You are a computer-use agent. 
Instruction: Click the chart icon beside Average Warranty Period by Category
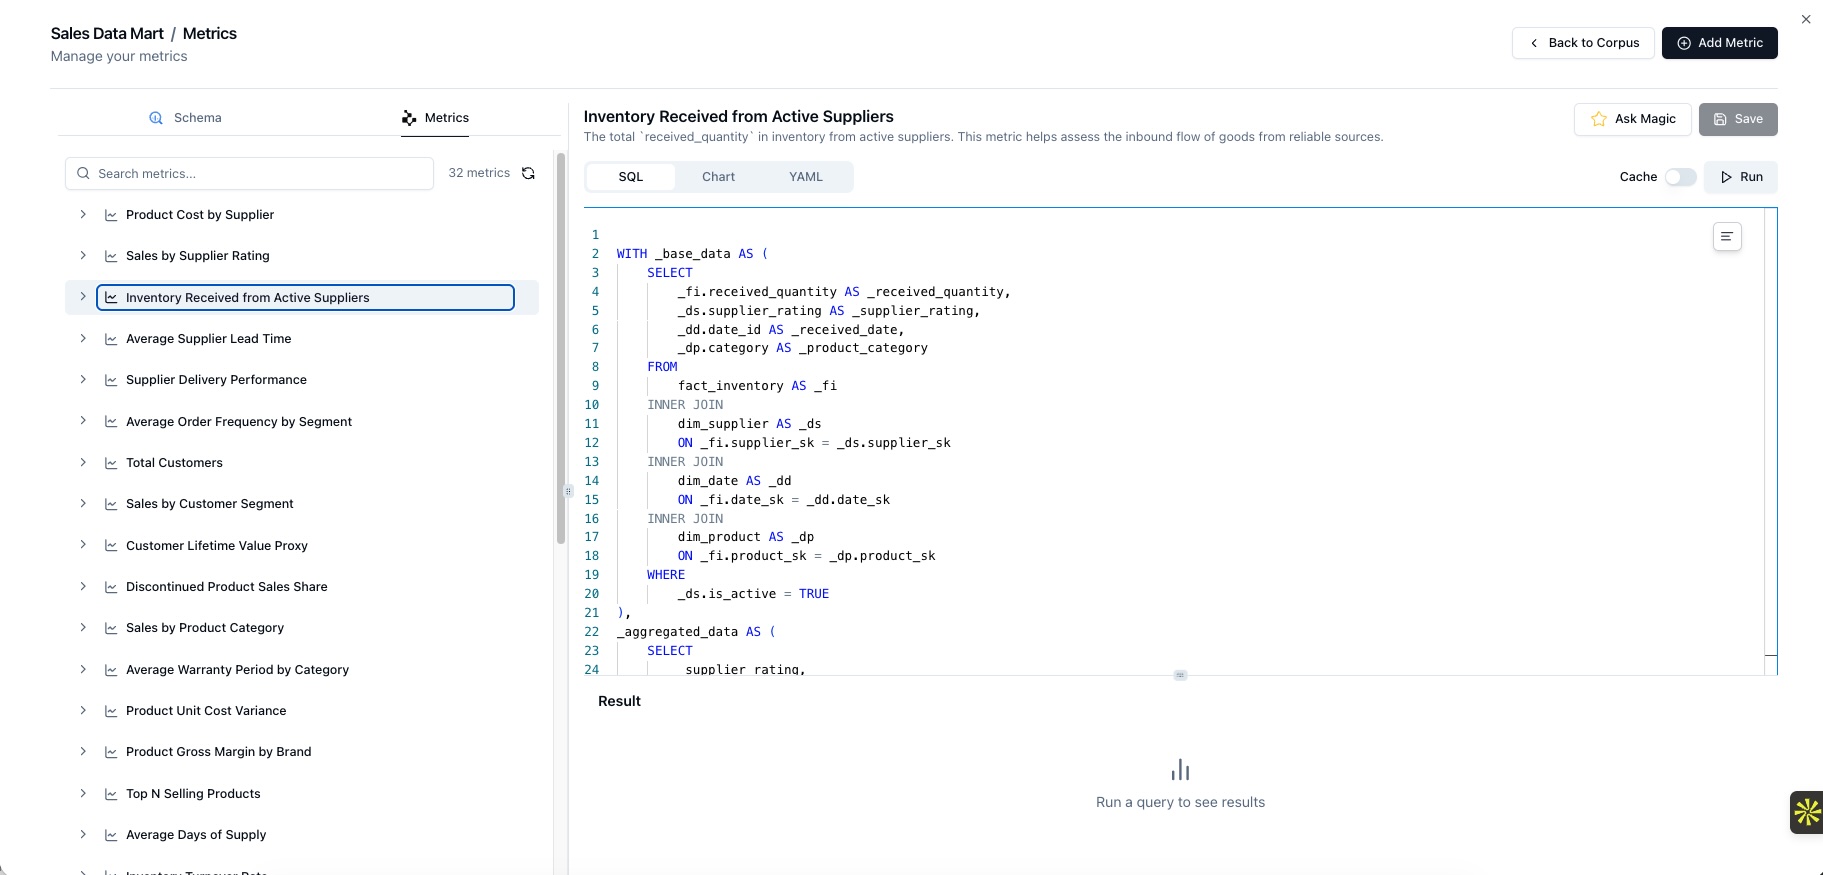(111, 670)
